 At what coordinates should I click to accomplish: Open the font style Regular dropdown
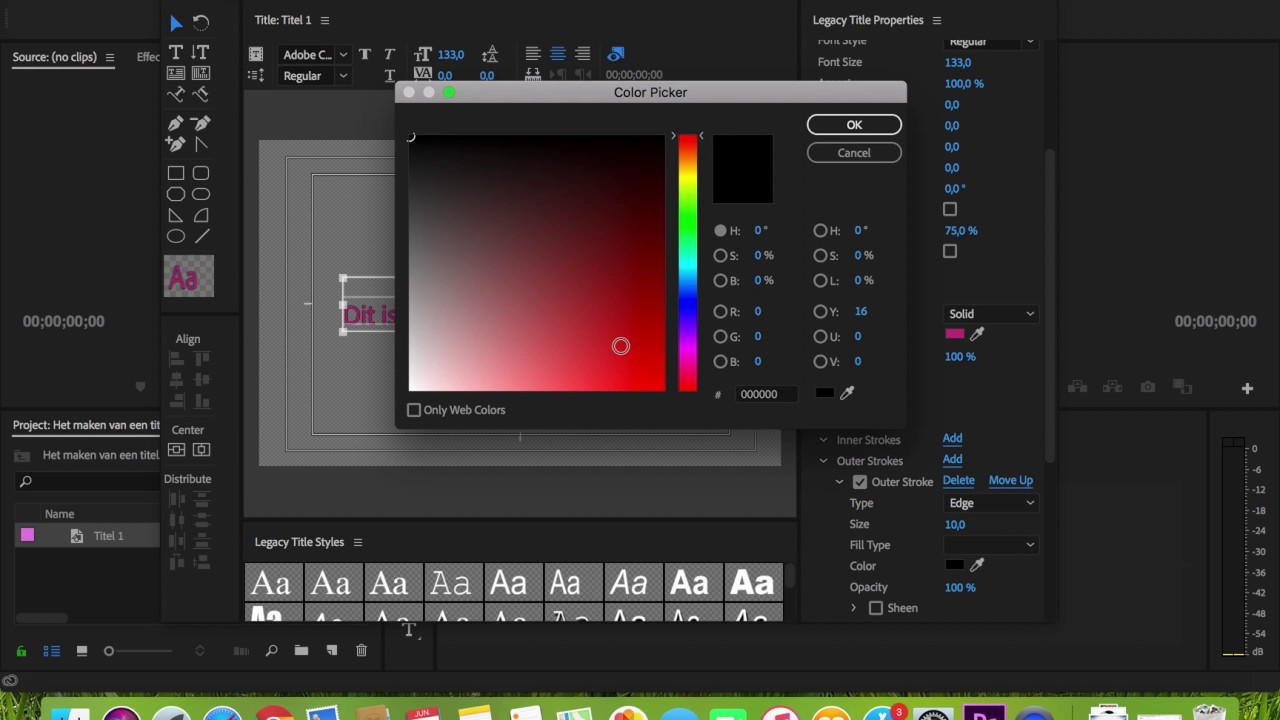click(314, 76)
